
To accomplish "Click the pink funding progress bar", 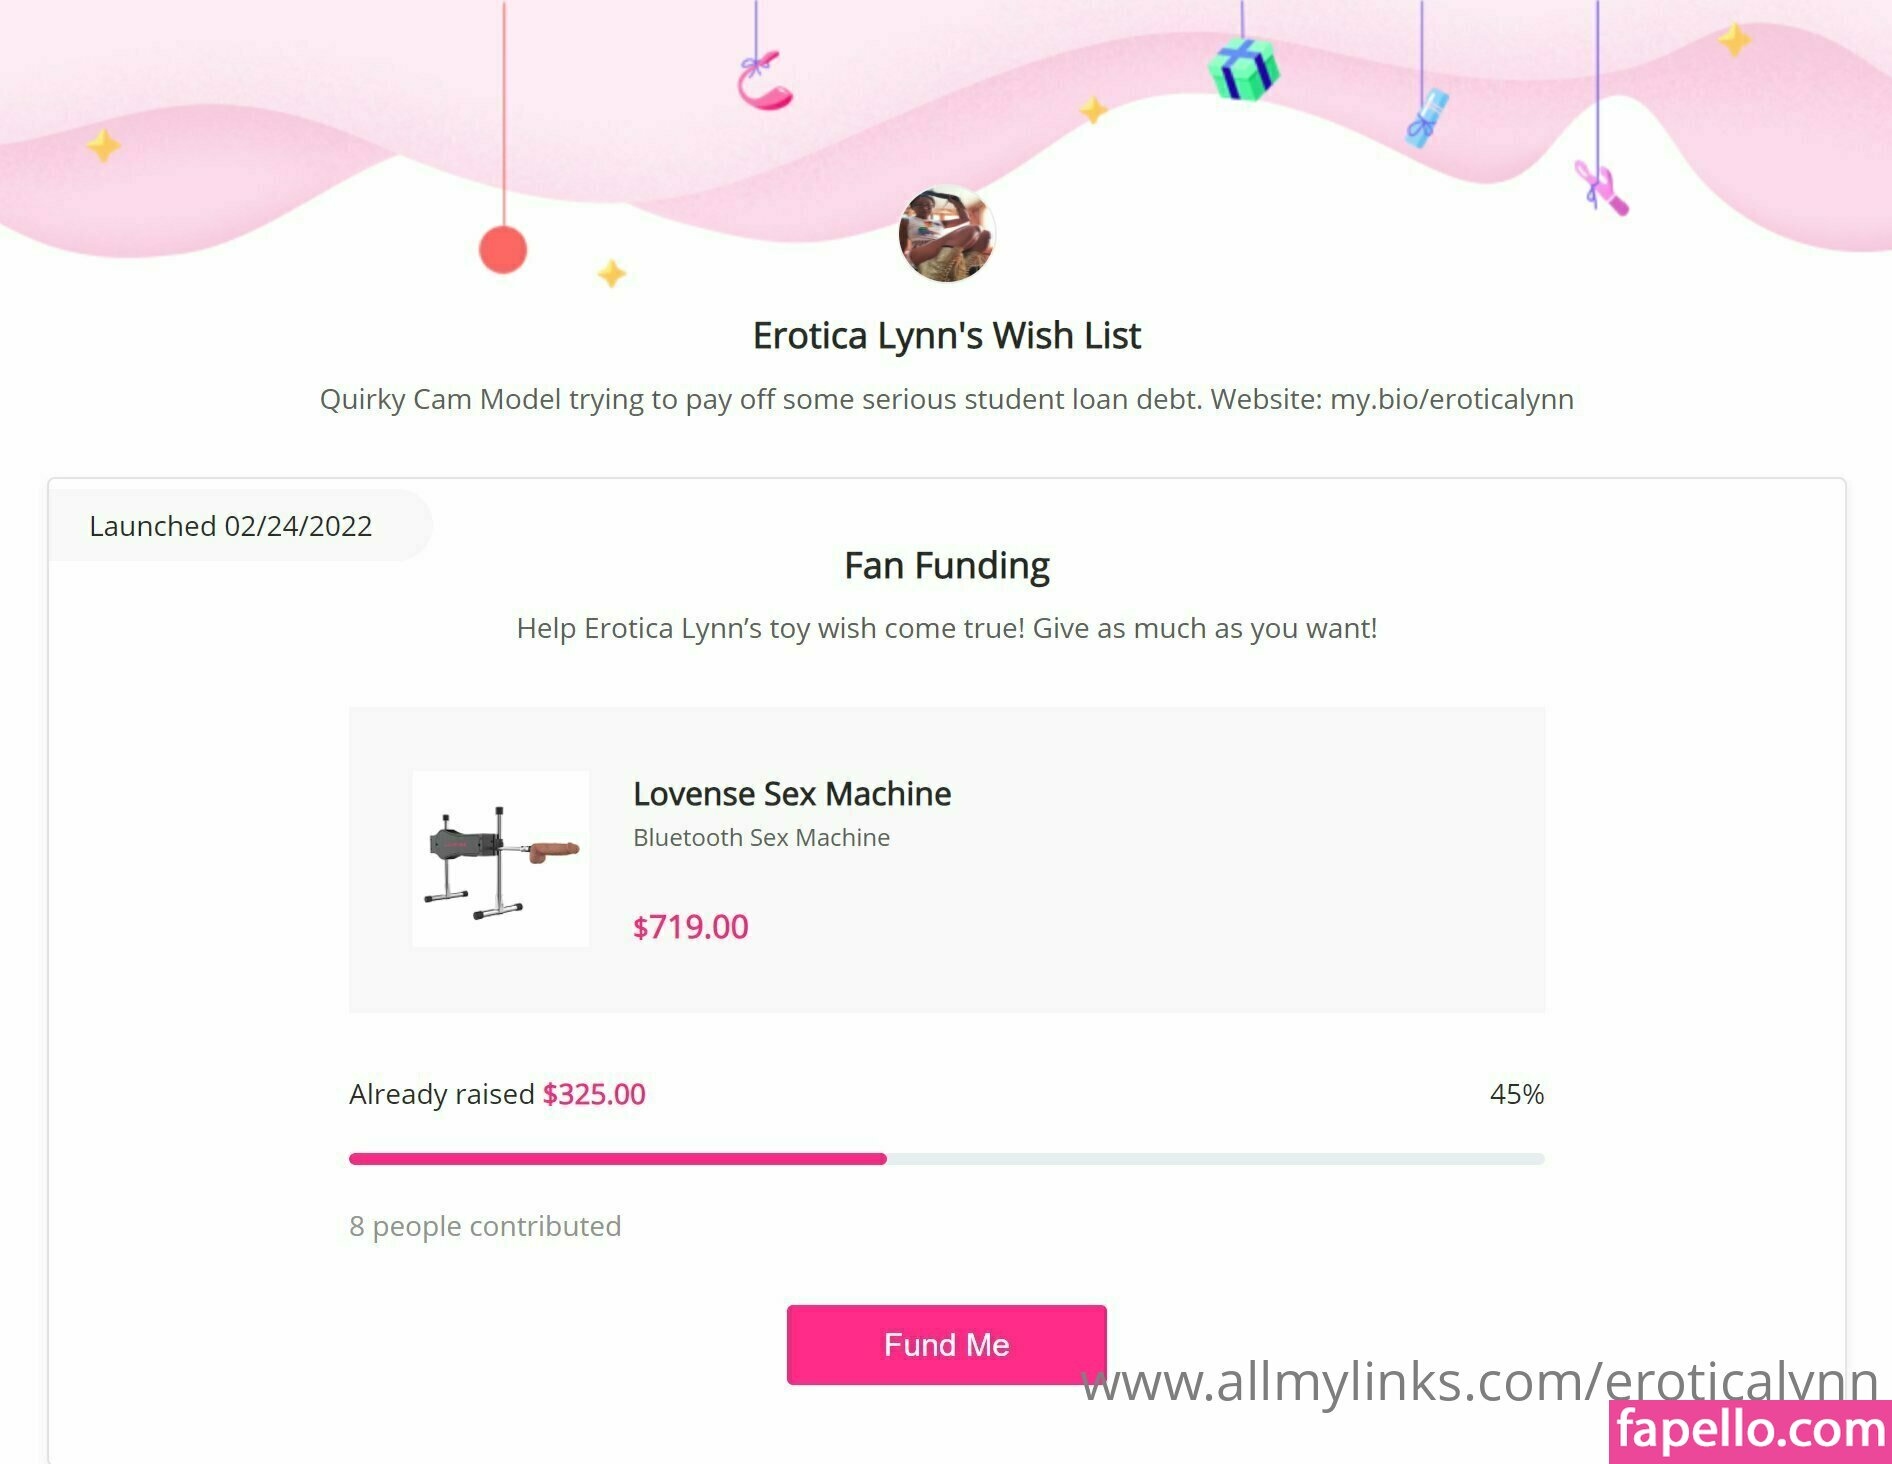I will (x=617, y=1159).
